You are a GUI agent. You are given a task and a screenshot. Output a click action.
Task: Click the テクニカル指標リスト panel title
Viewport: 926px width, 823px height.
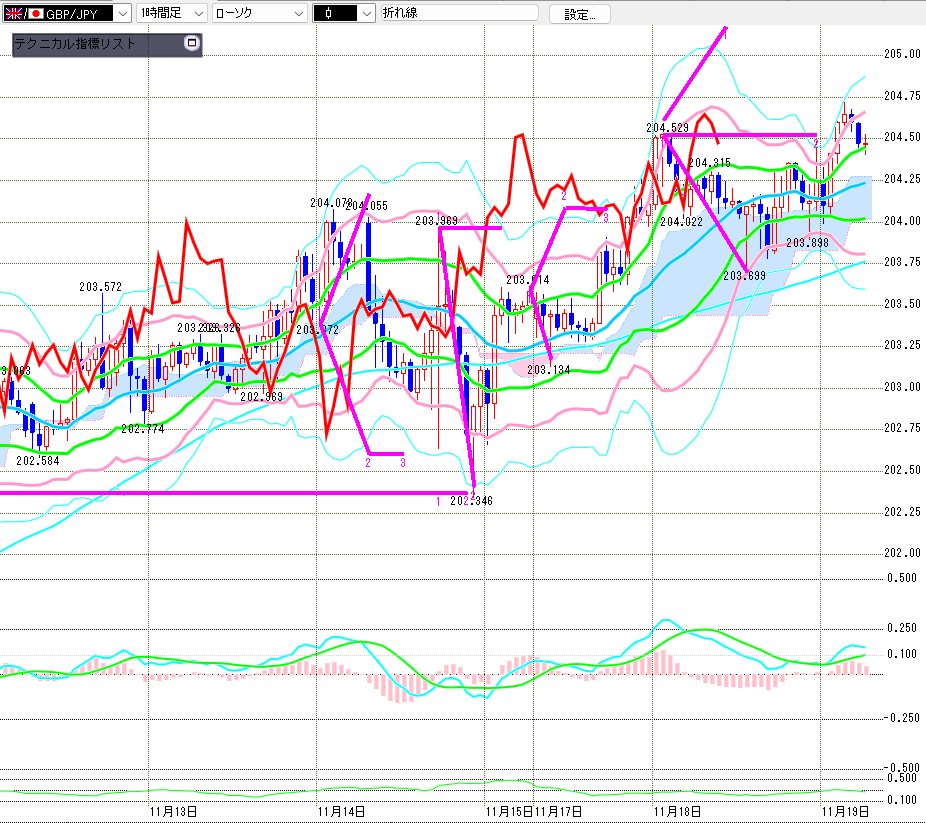point(76,44)
